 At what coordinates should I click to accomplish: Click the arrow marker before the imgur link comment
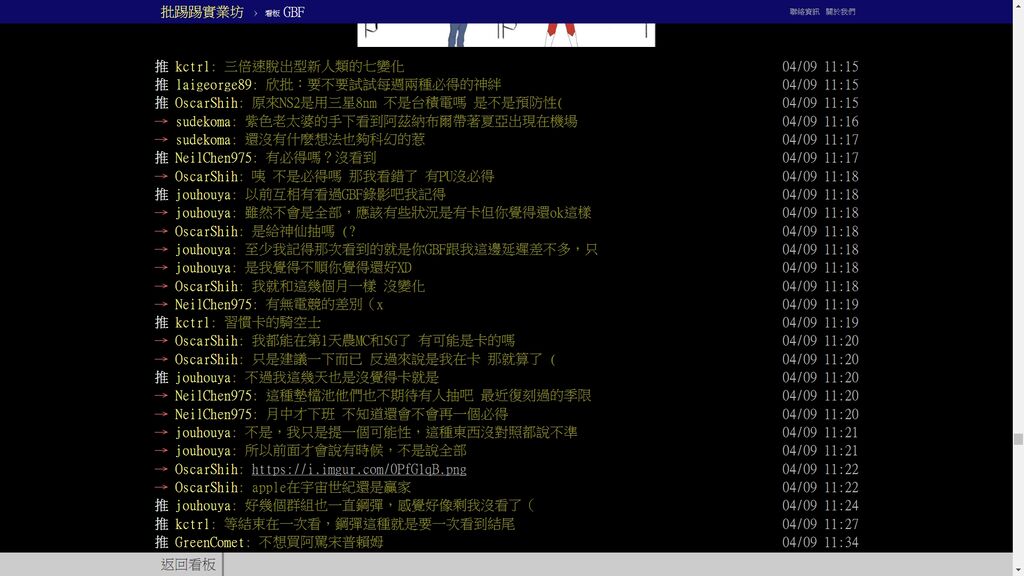pyautogui.click(x=162, y=469)
